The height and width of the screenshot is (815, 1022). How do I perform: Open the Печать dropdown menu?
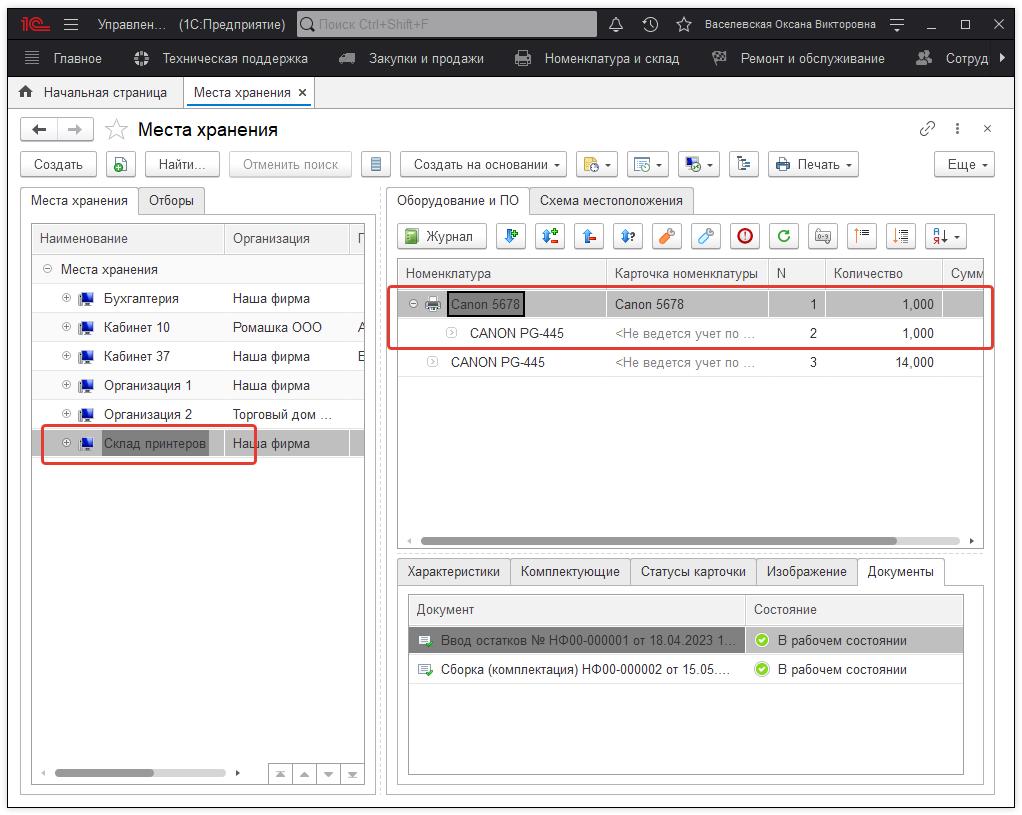click(x=813, y=165)
